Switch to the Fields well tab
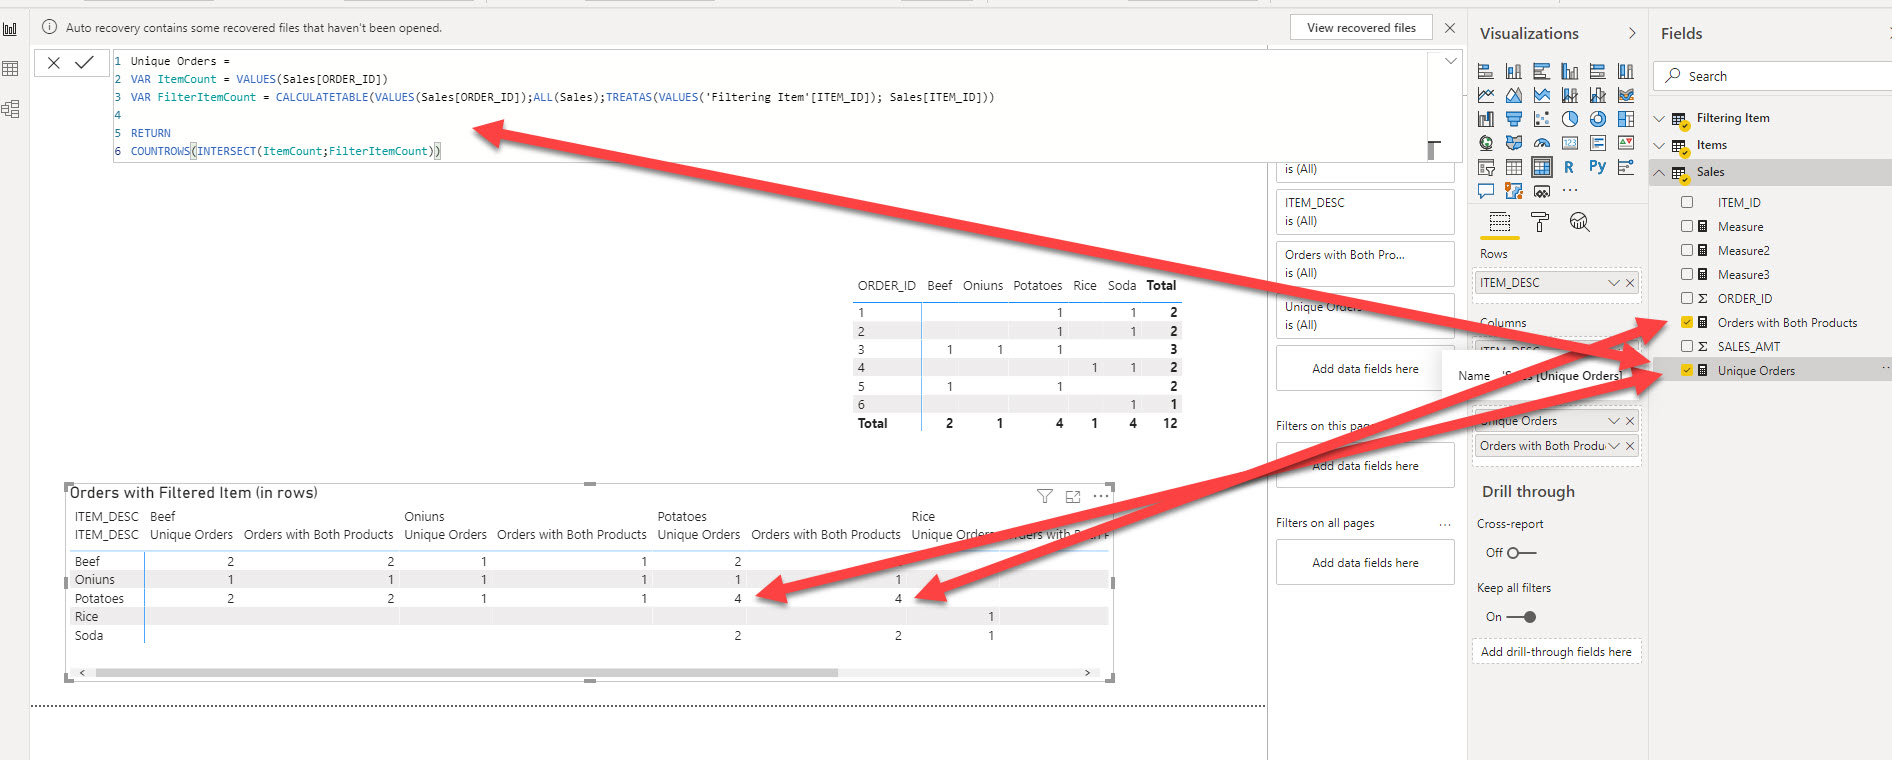This screenshot has width=1892, height=760. tap(1500, 222)
